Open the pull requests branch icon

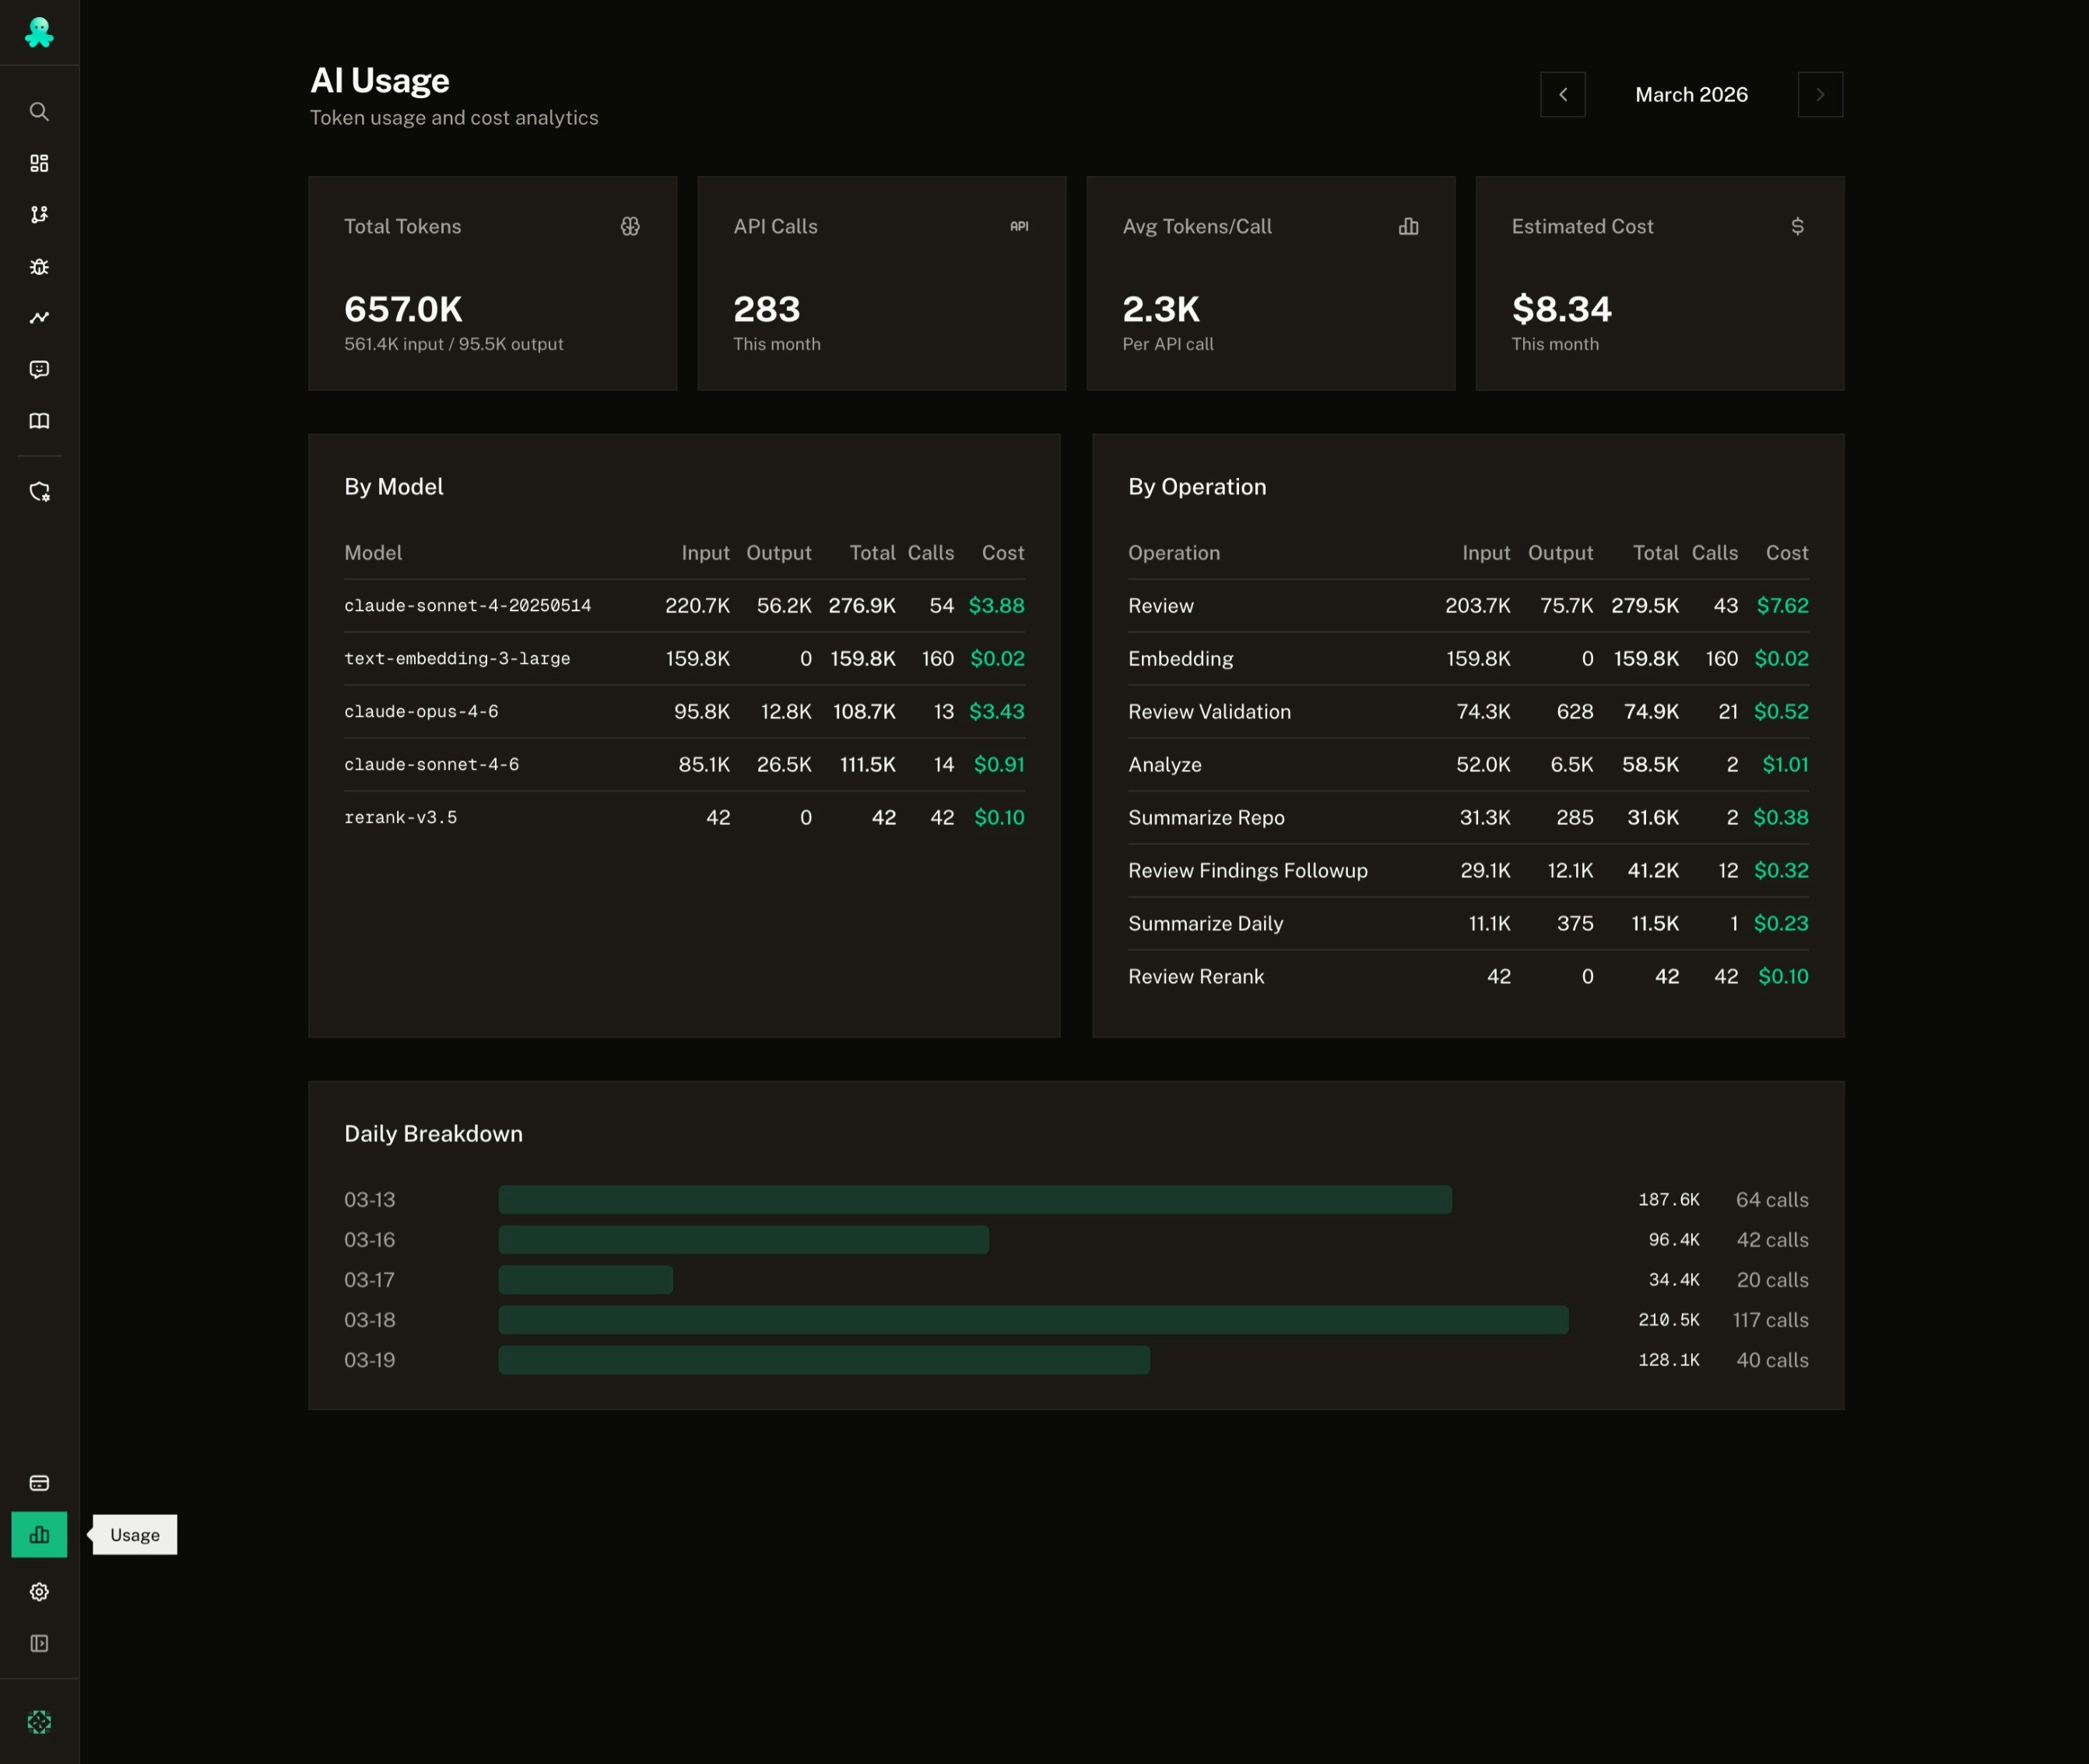click(39, 215)
